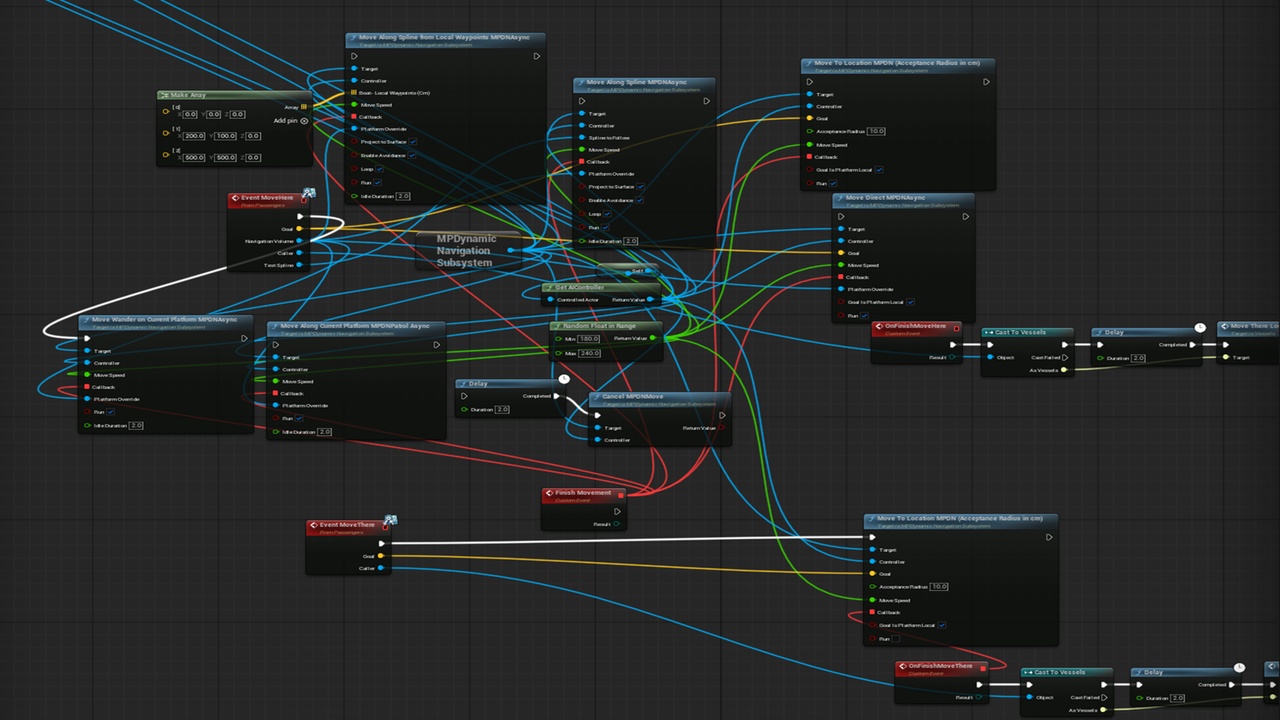Click the Y field of Make Array element 2
This screenshot has height=720, width=1280.
224,157
